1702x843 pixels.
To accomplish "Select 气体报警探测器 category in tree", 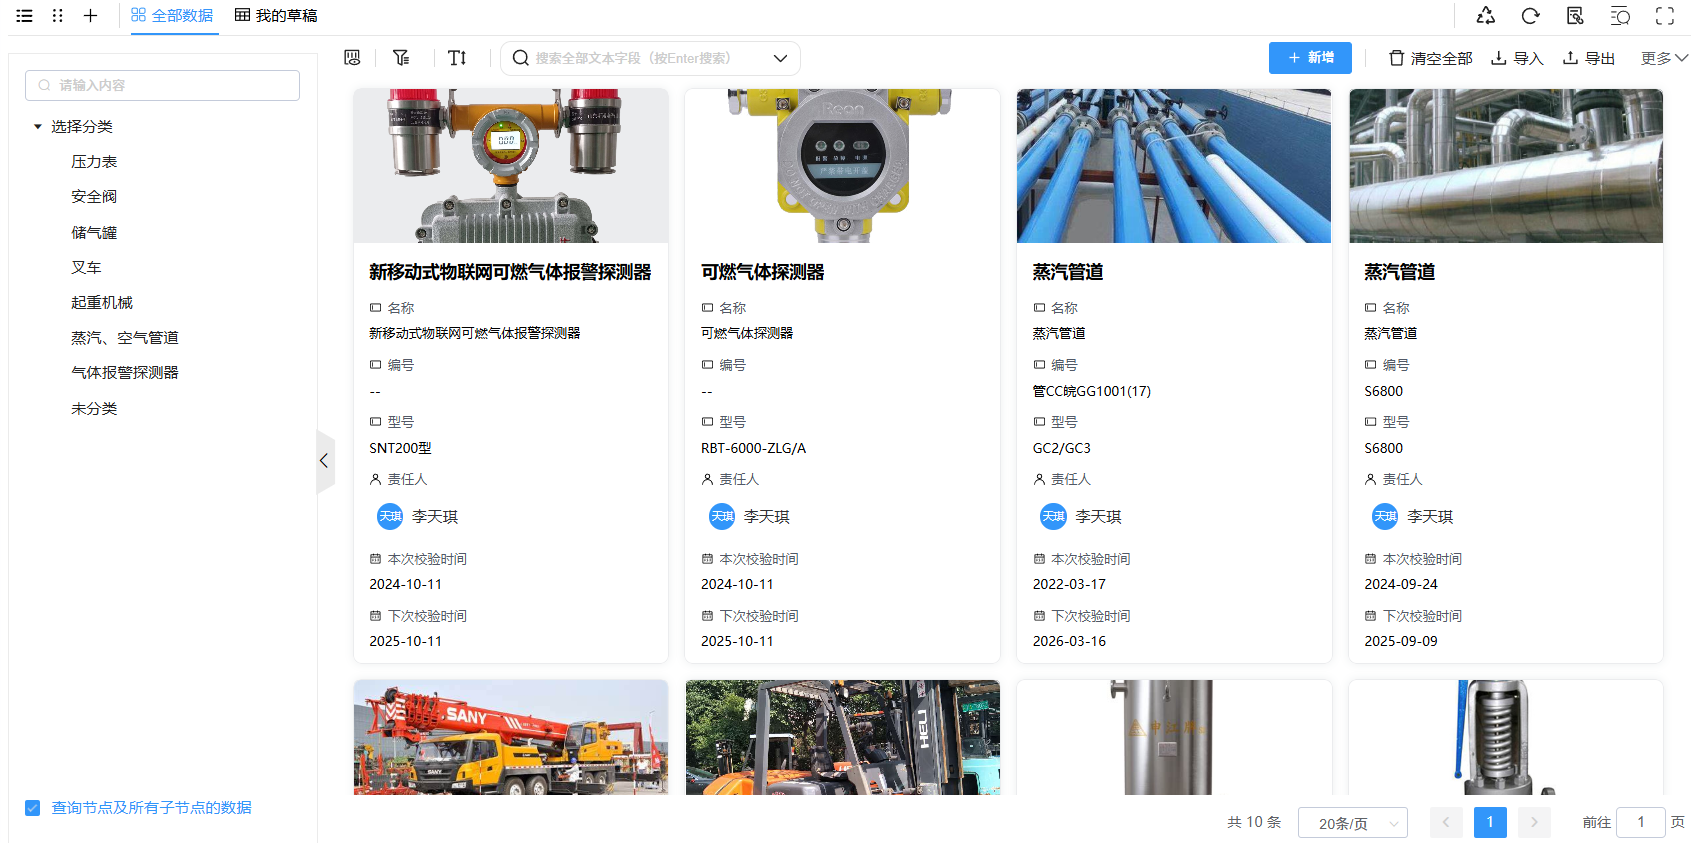I will [125, 373].
